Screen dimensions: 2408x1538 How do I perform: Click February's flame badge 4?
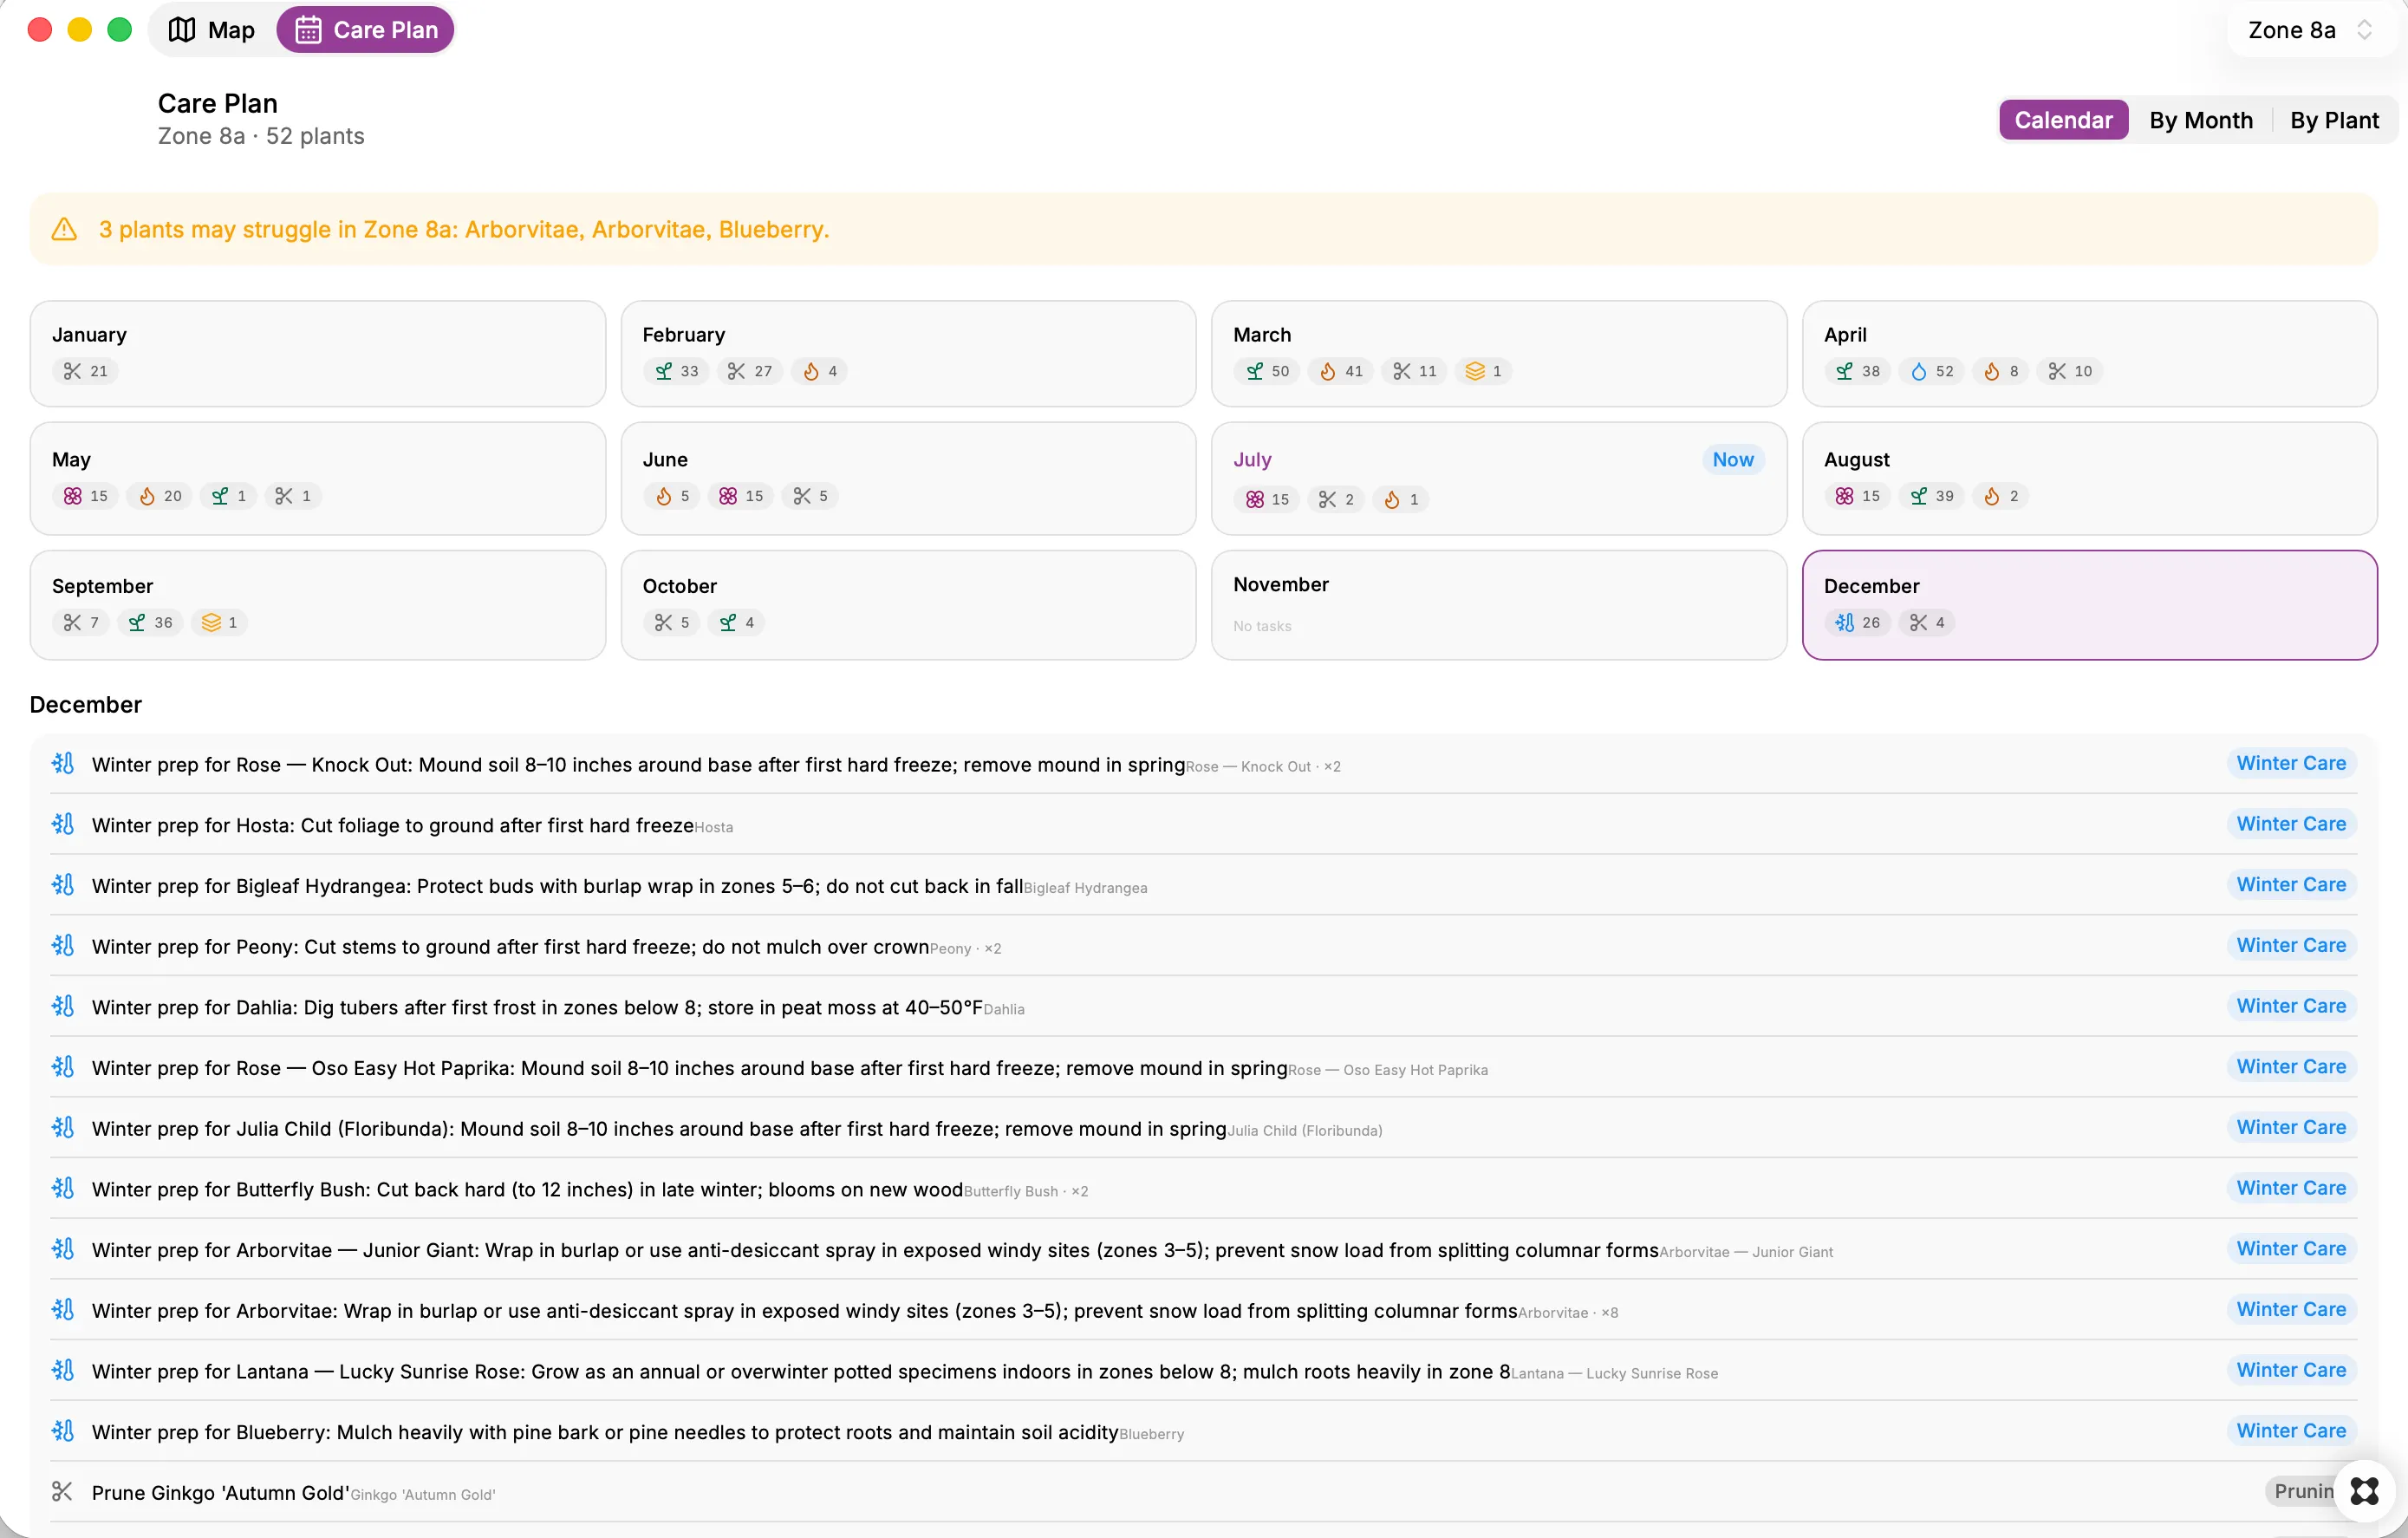[820, 371]
